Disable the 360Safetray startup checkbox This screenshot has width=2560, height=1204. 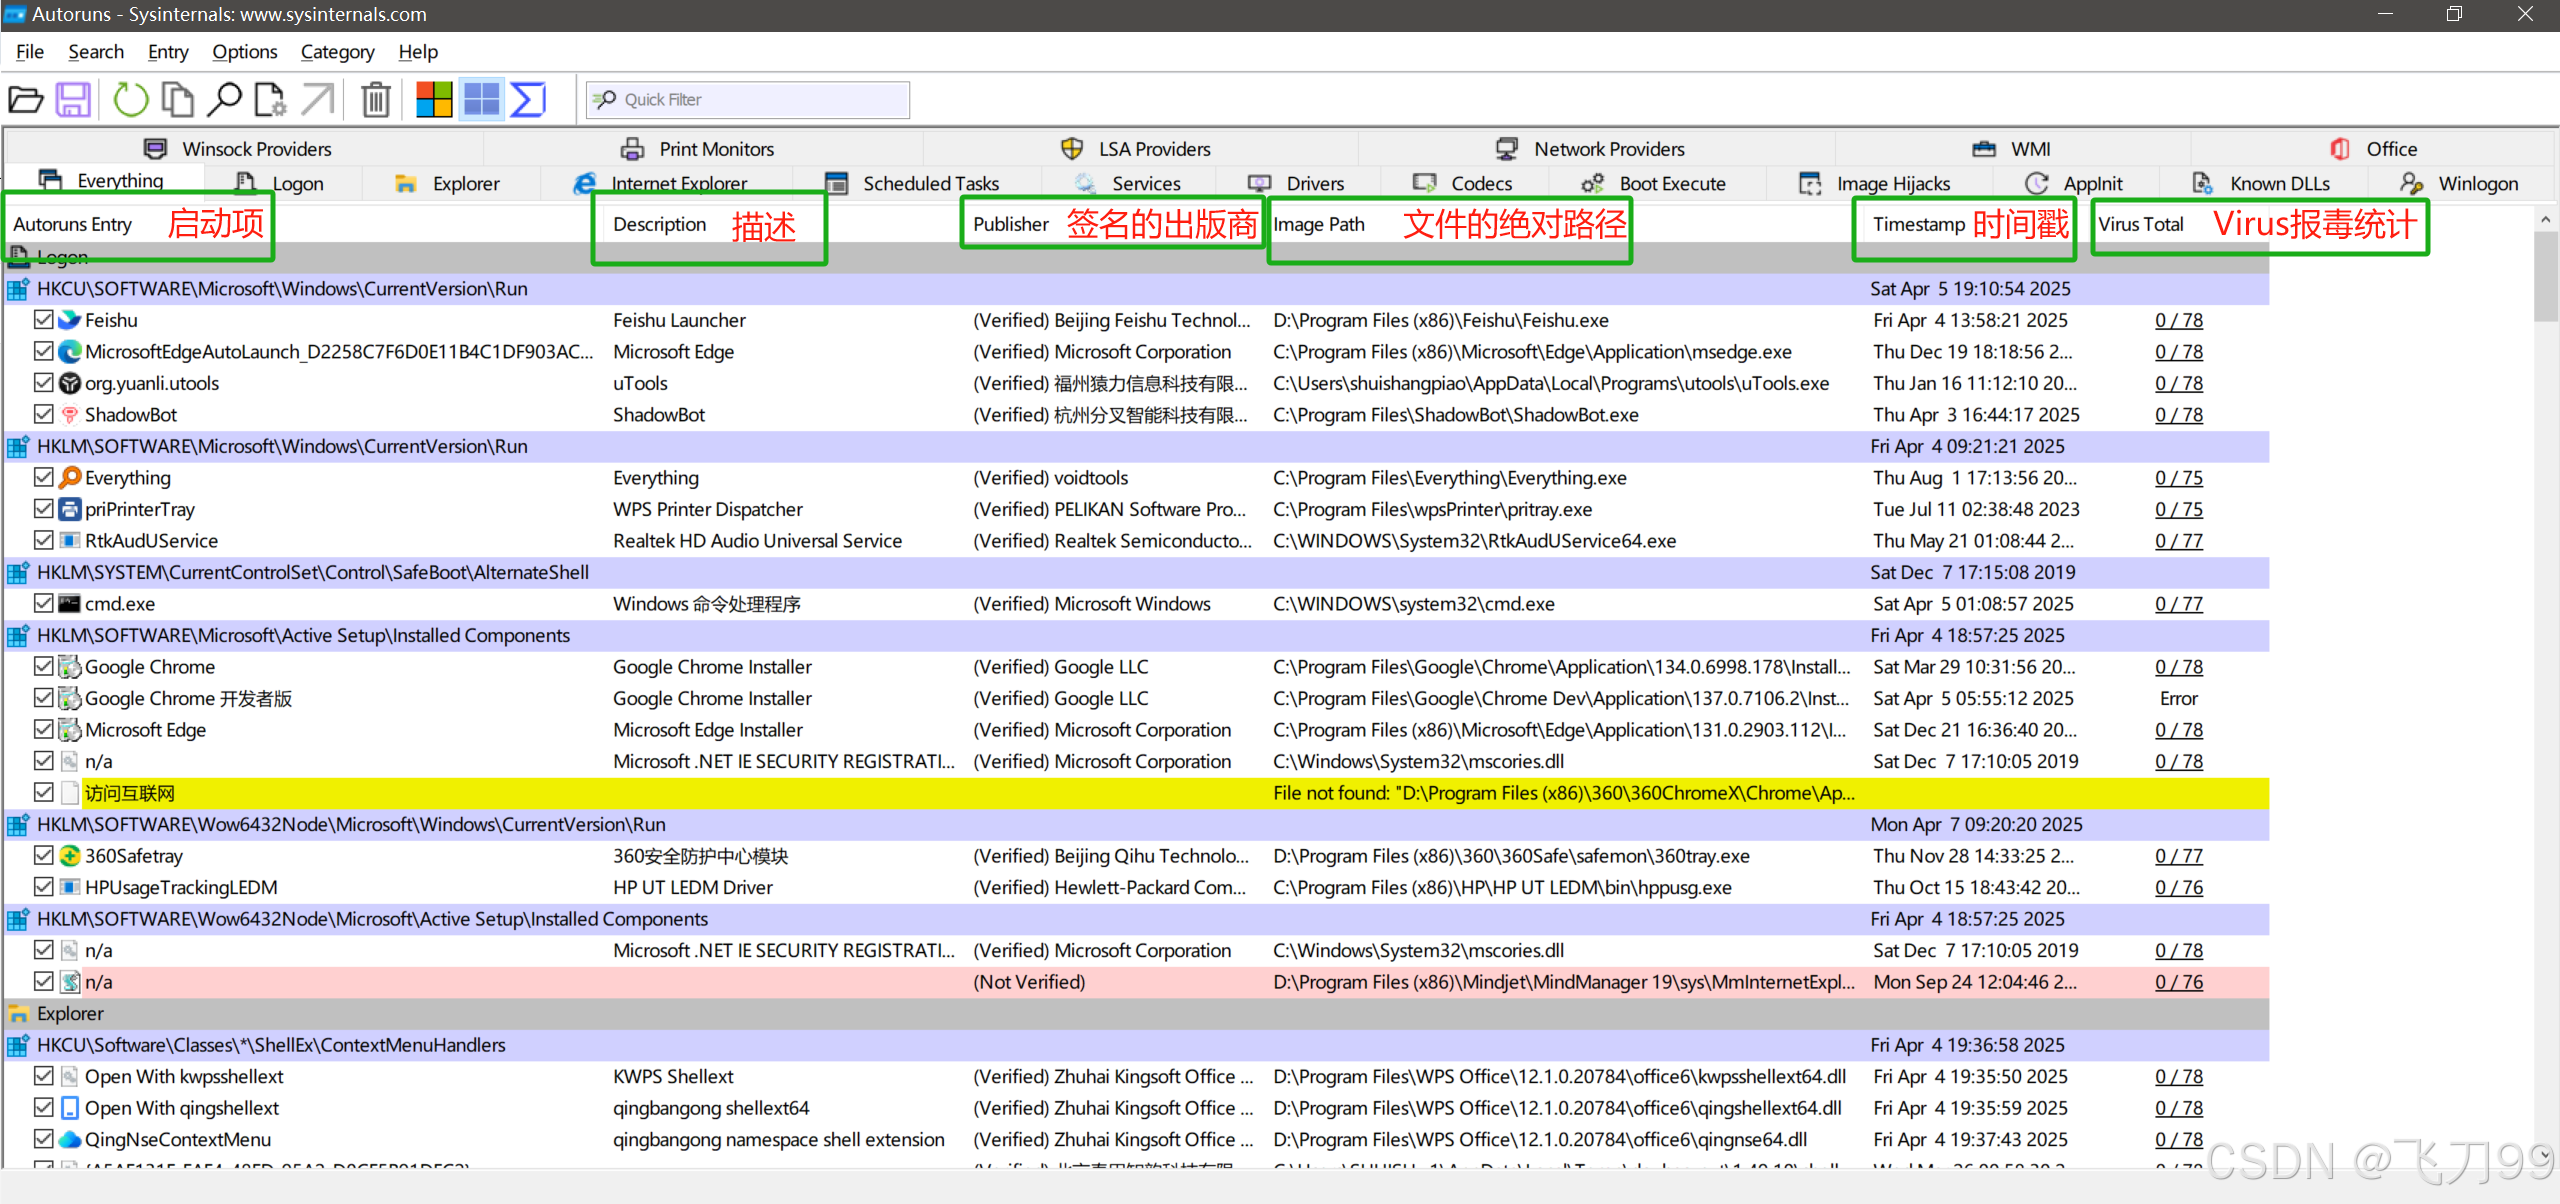43,856
